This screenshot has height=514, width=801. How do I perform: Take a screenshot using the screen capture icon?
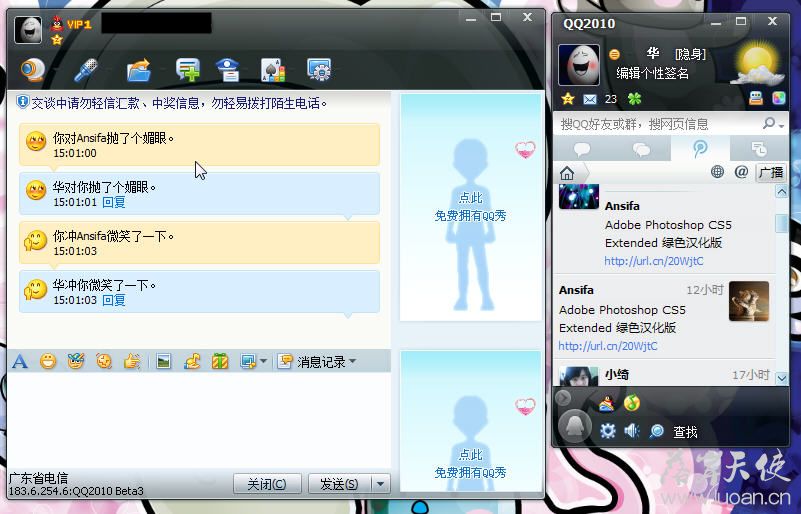[x=248, y=362]
